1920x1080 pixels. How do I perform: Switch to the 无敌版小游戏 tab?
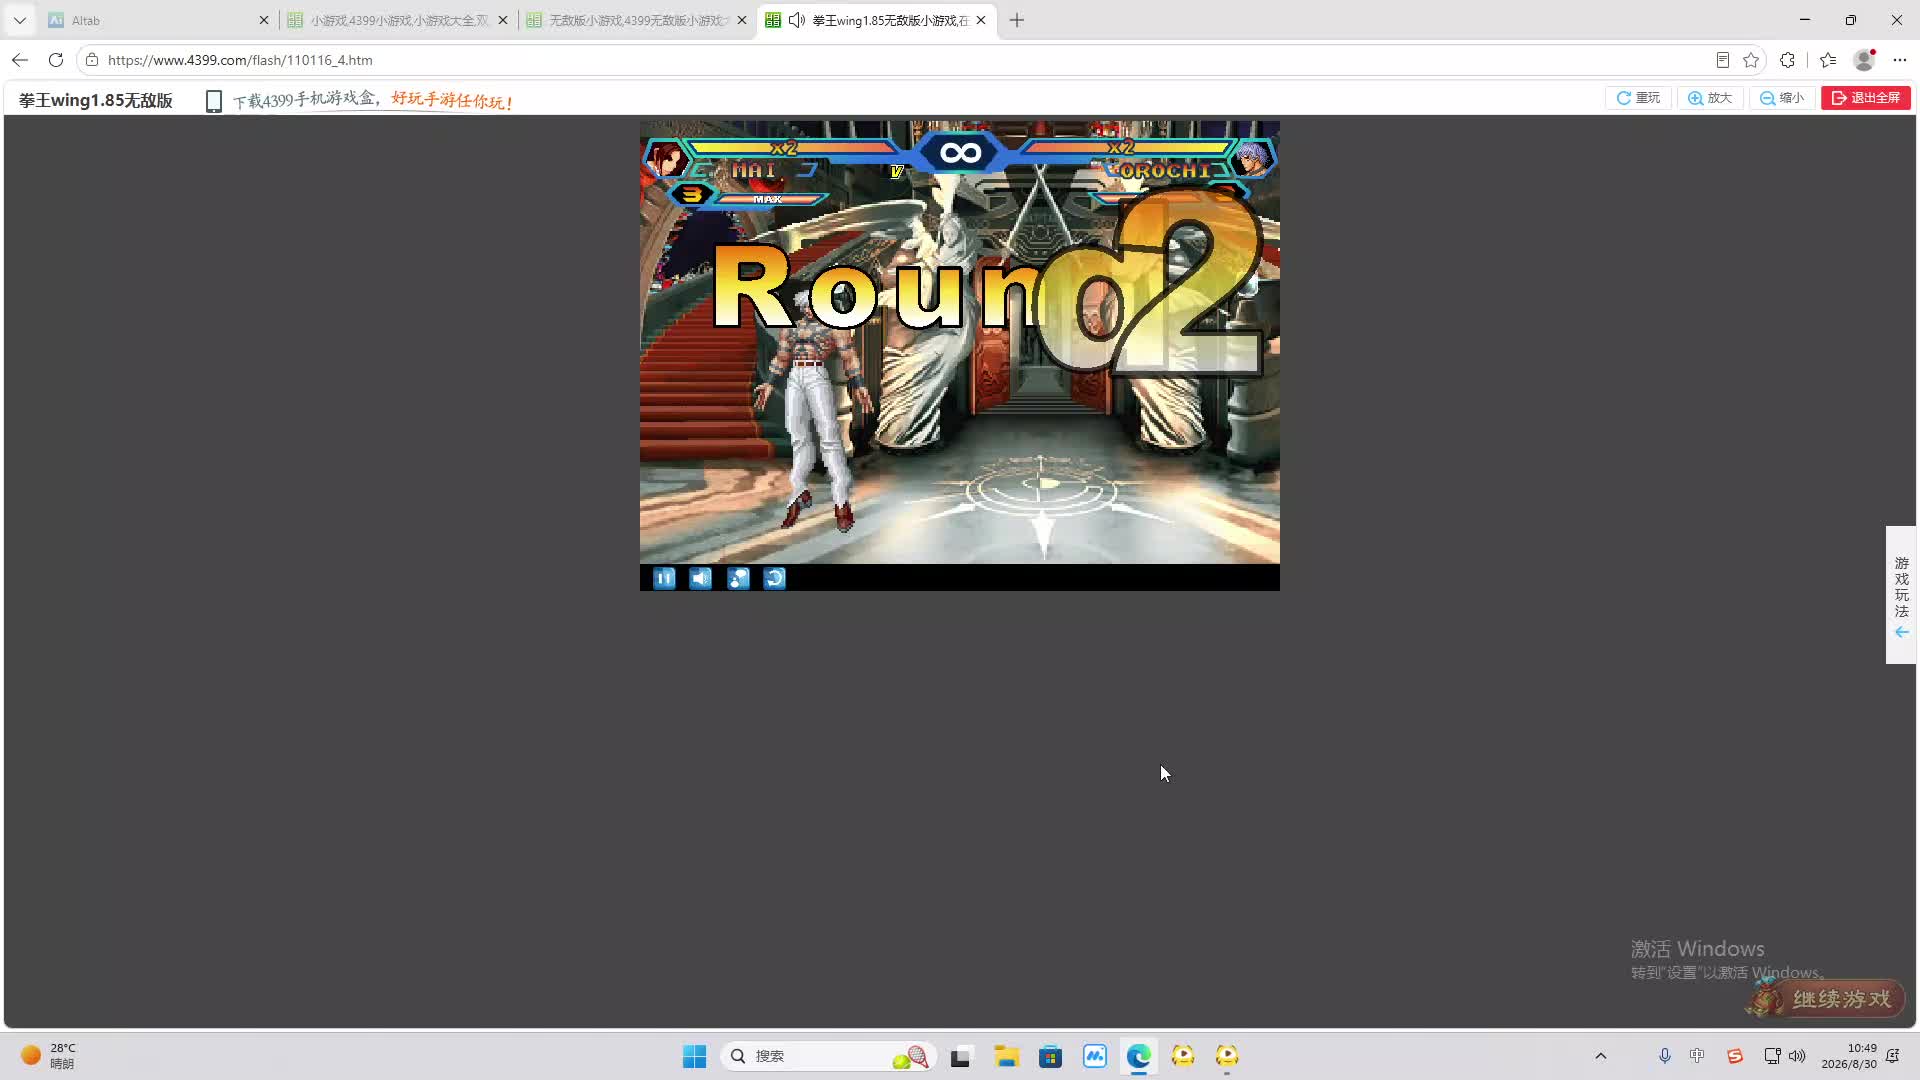click(x=636, y=20)
